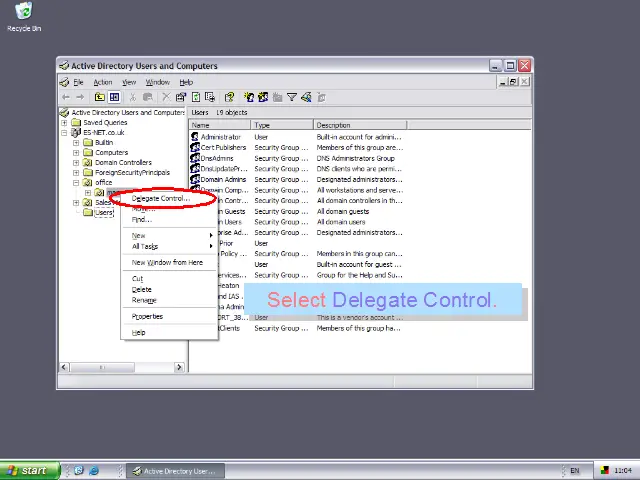Sort the list by the Description column
The width and height of the screenshot is (640, 480).
360,125
